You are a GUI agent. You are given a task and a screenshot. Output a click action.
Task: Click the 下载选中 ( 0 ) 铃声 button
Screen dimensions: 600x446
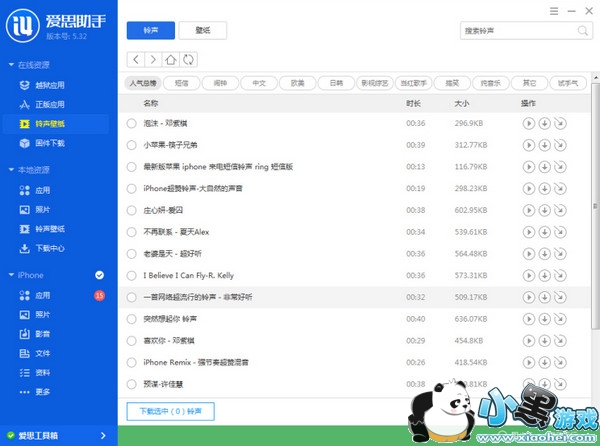(x=171, y=410)
